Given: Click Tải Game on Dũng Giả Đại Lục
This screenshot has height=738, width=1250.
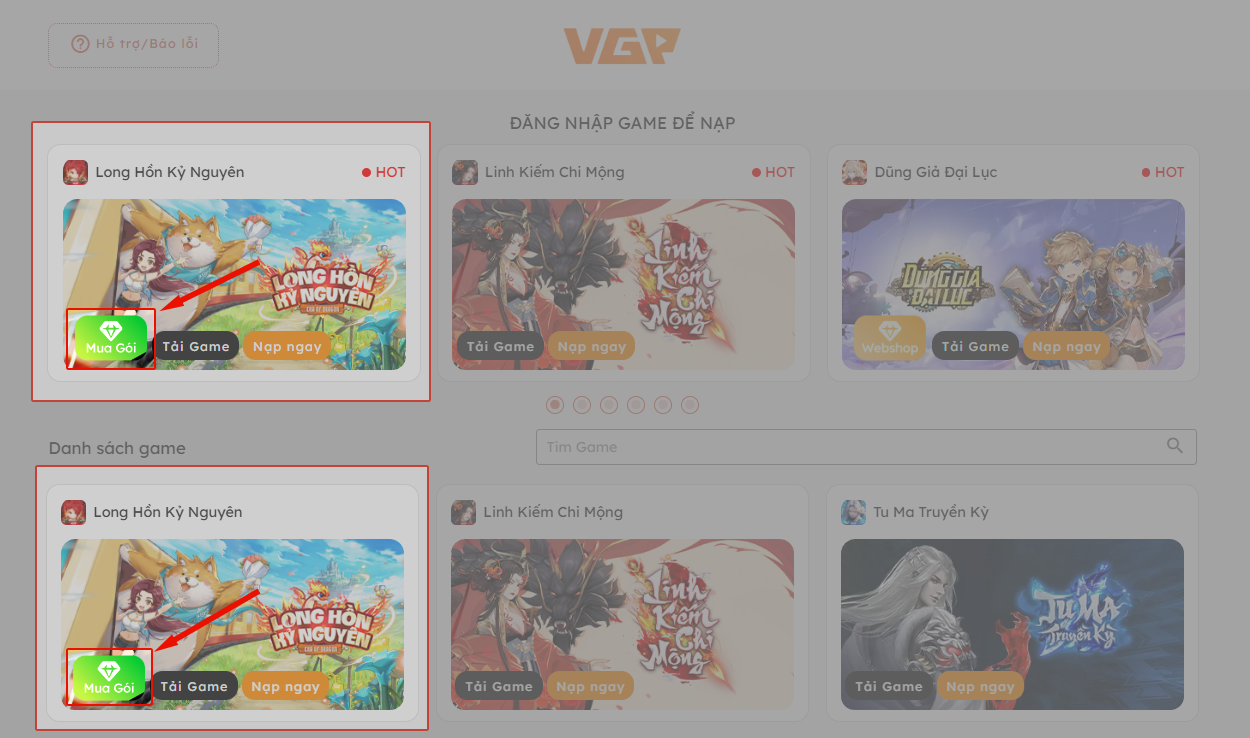Looking at the screenshot, I should (x=975, y=347).
